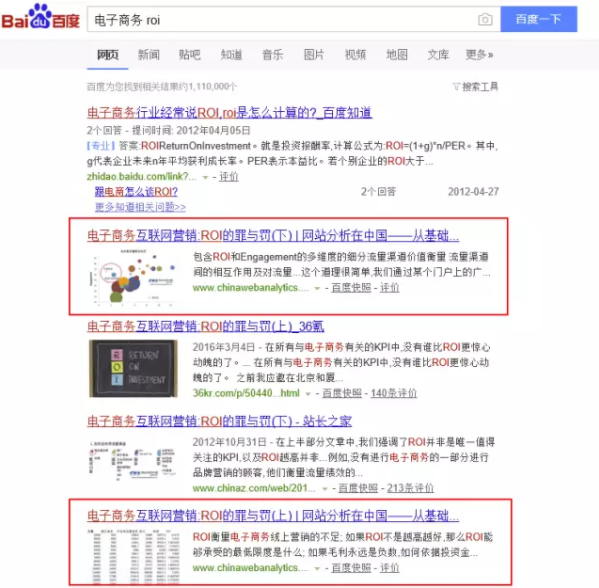This screenshot has height=588, width=599.
Task: Expand dropdown arrow next to zhidao.baidu.com link
Action: (205, 177)
